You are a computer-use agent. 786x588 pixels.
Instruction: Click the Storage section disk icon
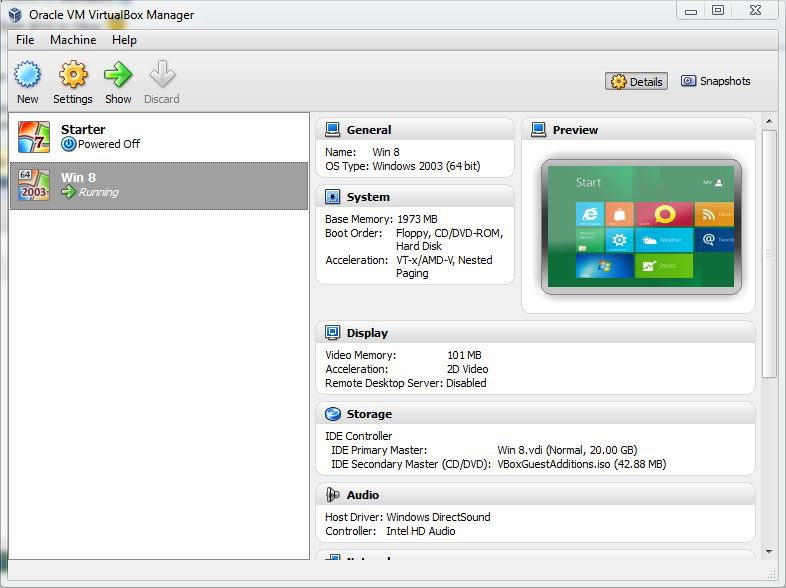click(x=332, y=414)
